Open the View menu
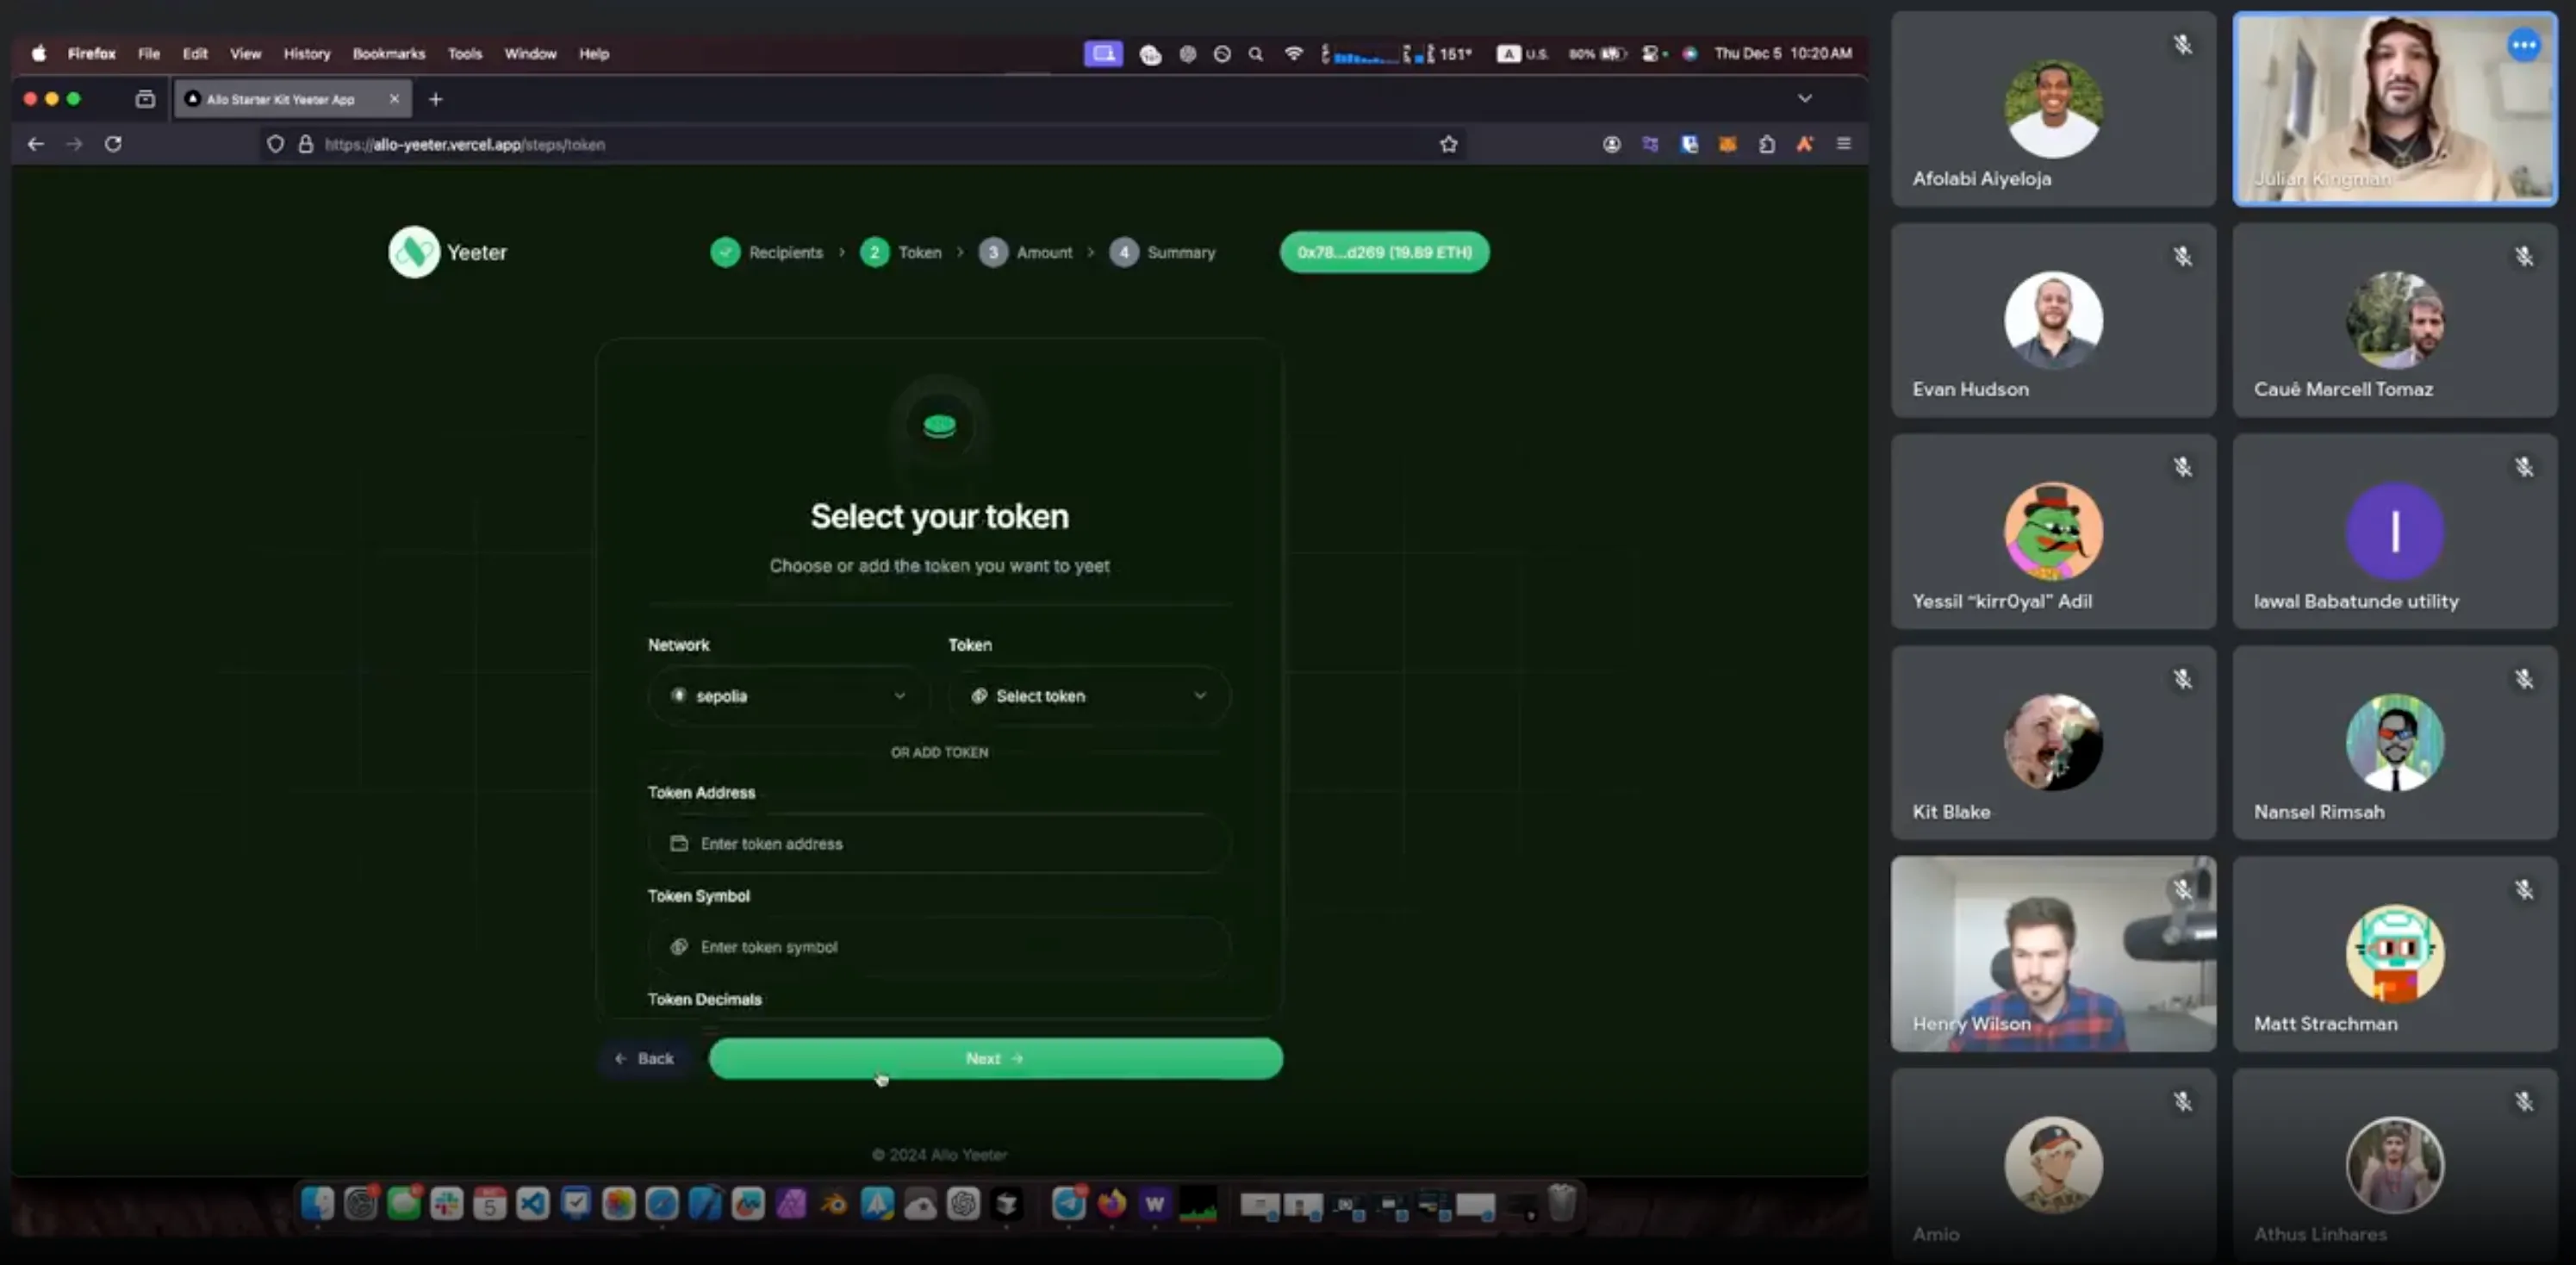Screen dimensions: 2576x1265 tap(245, 53)
